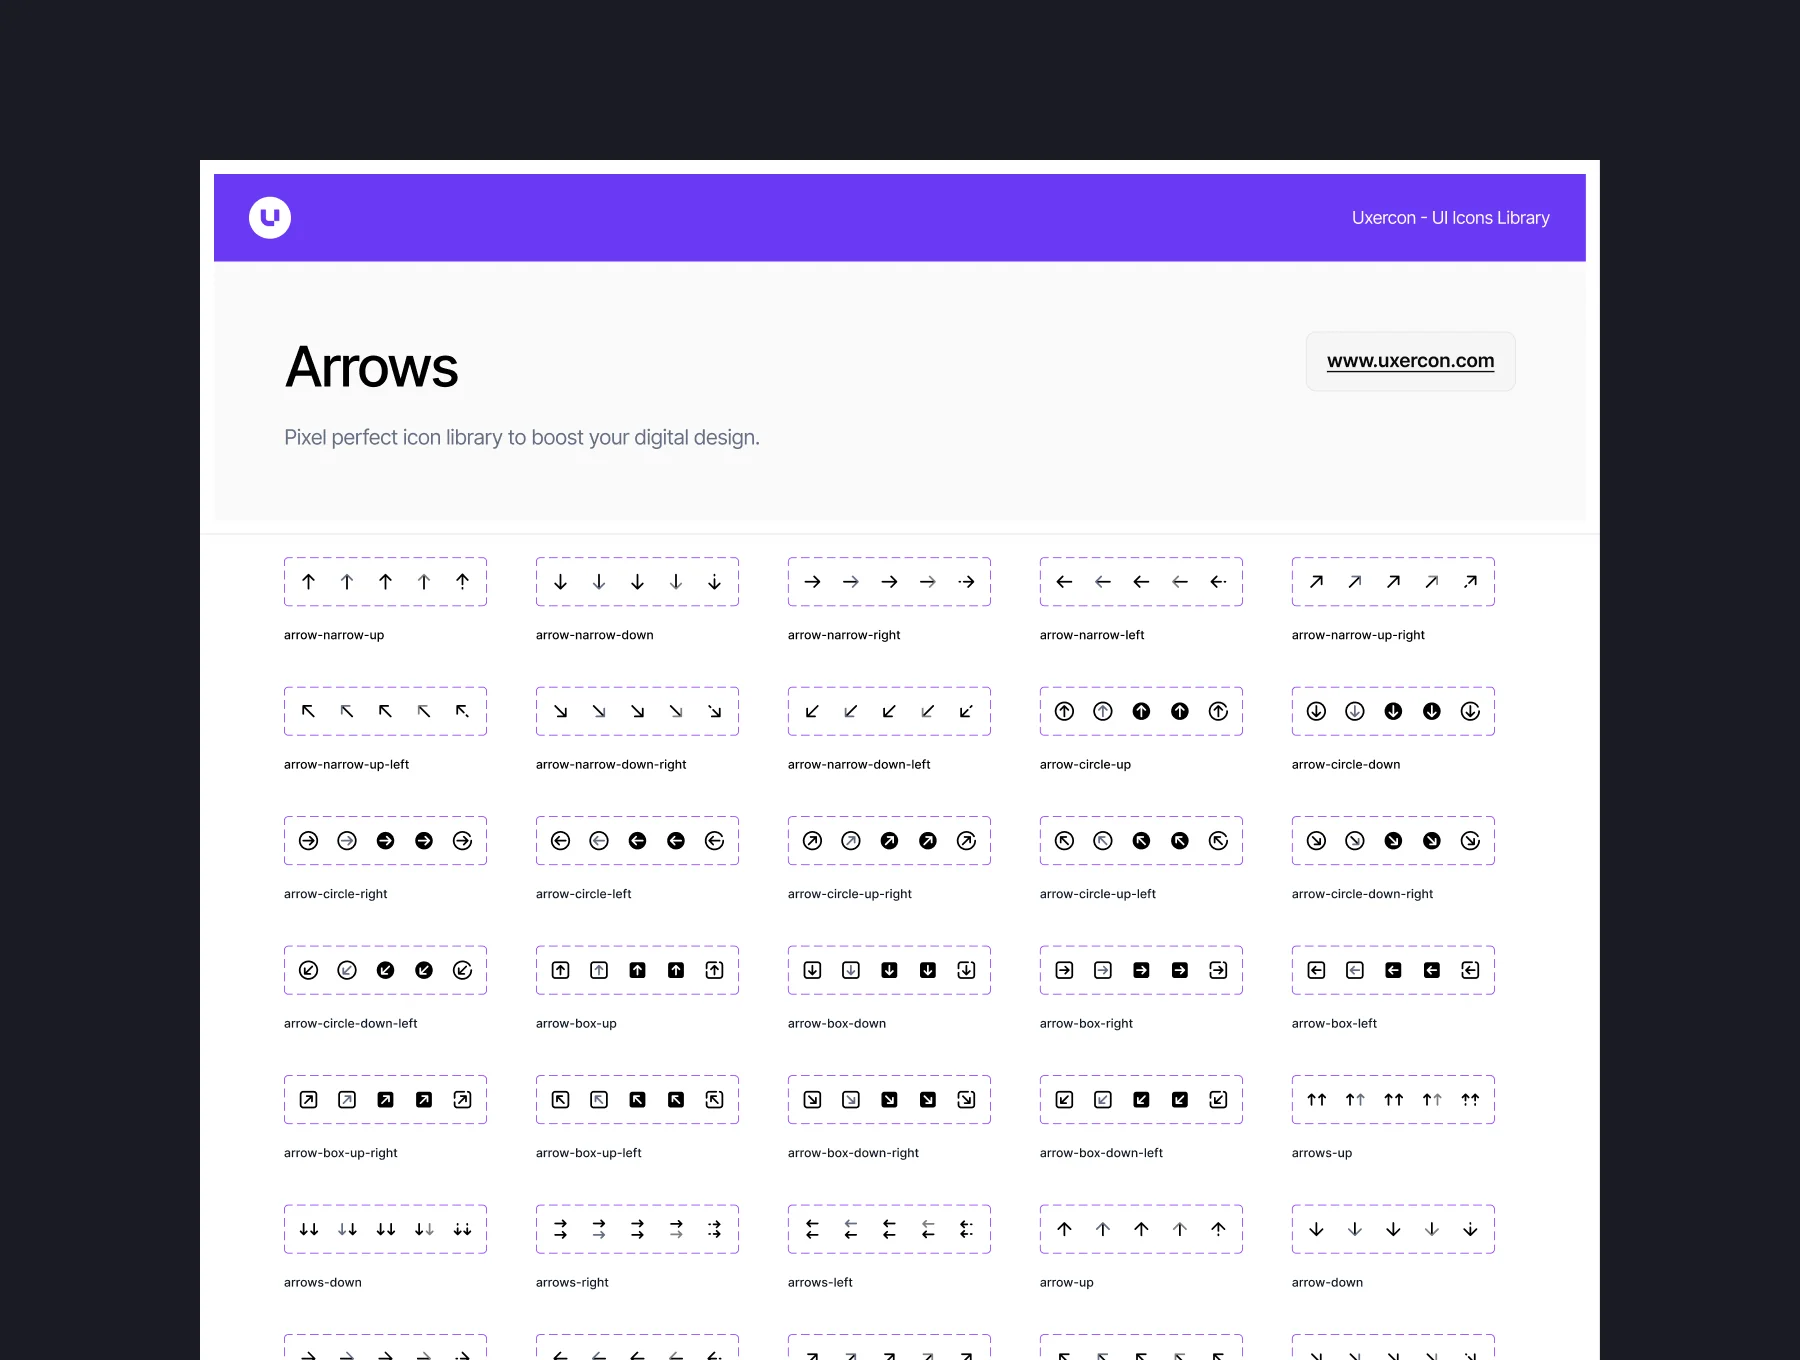Click the 'Uxercon - UI Icons Library' header text

[x=1450, y=218]
